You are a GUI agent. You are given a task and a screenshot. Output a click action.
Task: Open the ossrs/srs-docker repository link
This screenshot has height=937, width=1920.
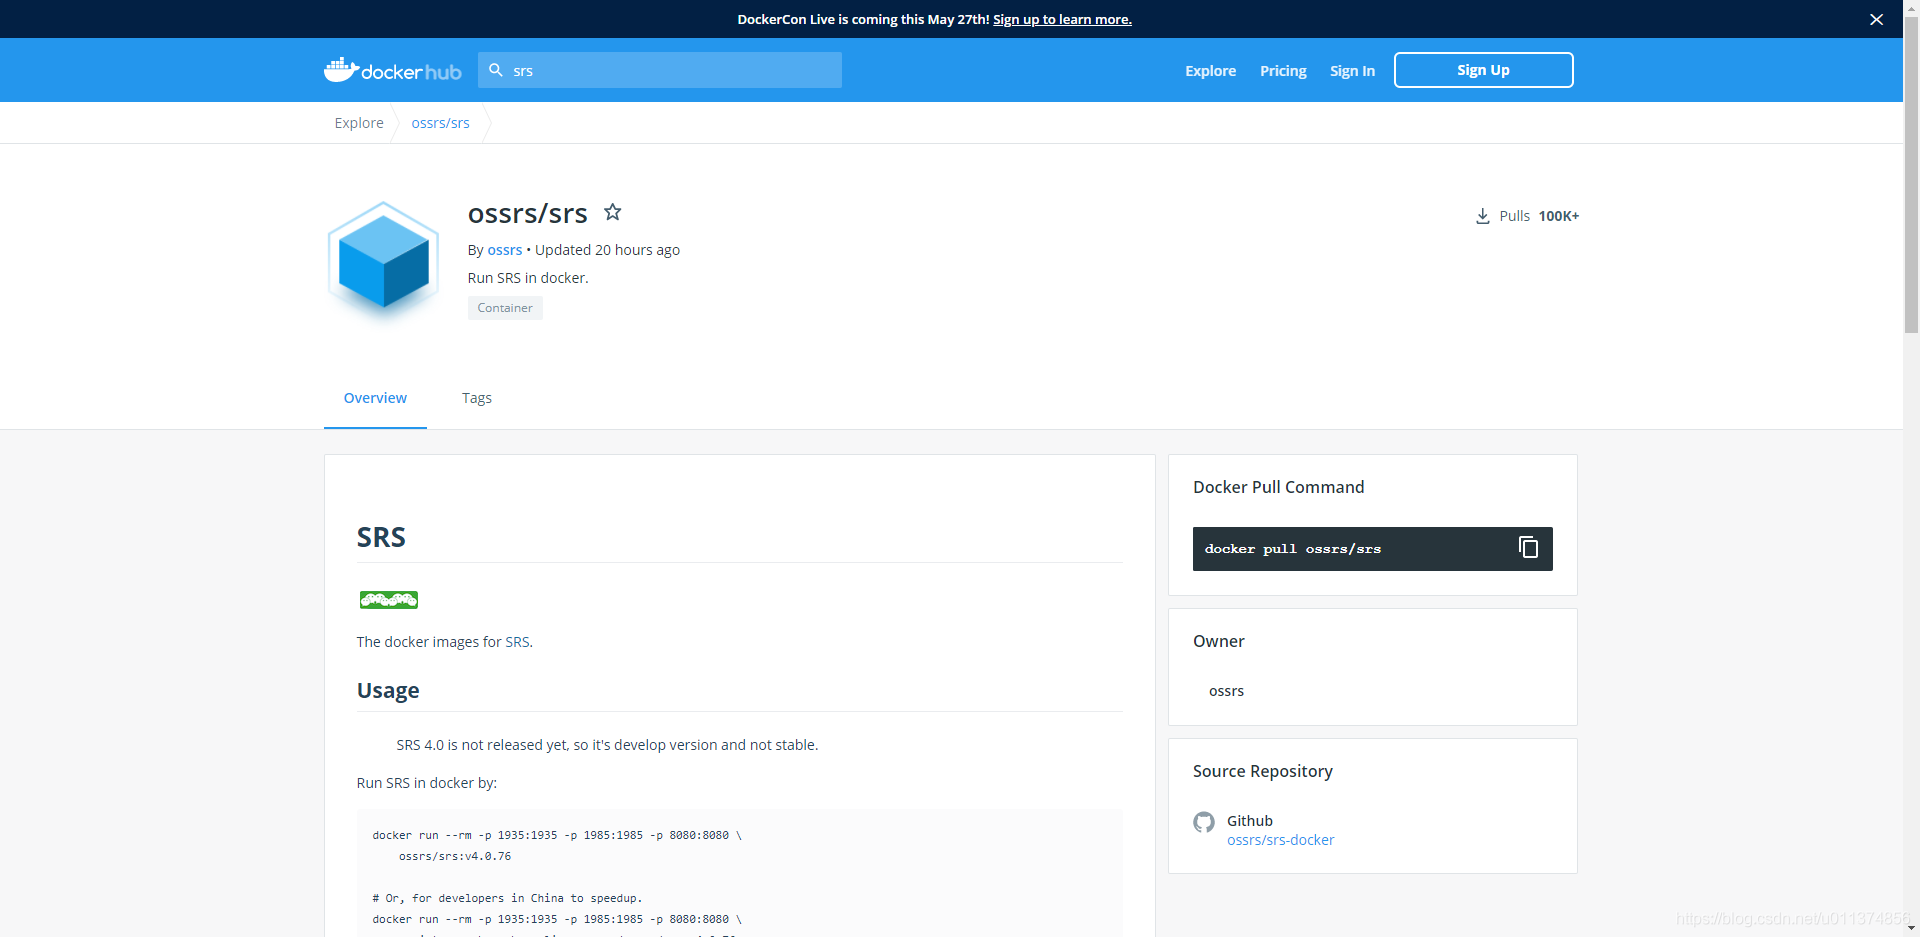(x=1280, y=840)
